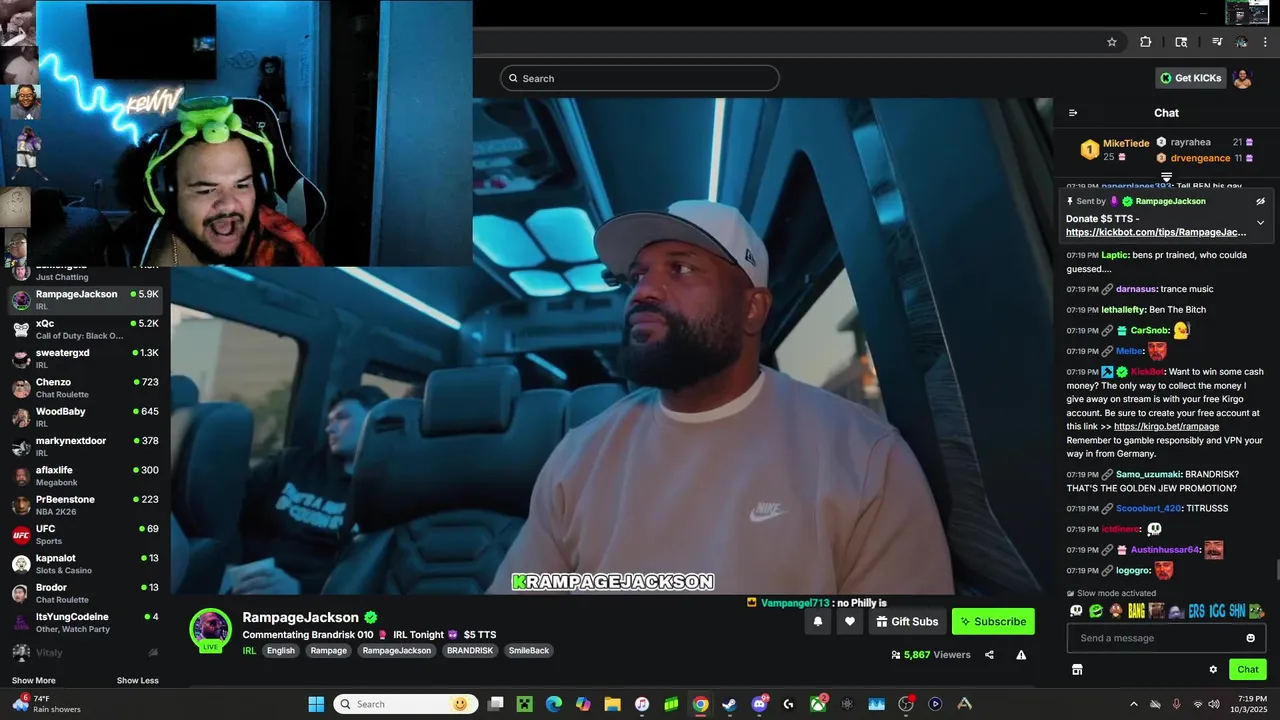Report stream with the warning icon
The height and width of the screenshot is (720, 1280).
1021,655
